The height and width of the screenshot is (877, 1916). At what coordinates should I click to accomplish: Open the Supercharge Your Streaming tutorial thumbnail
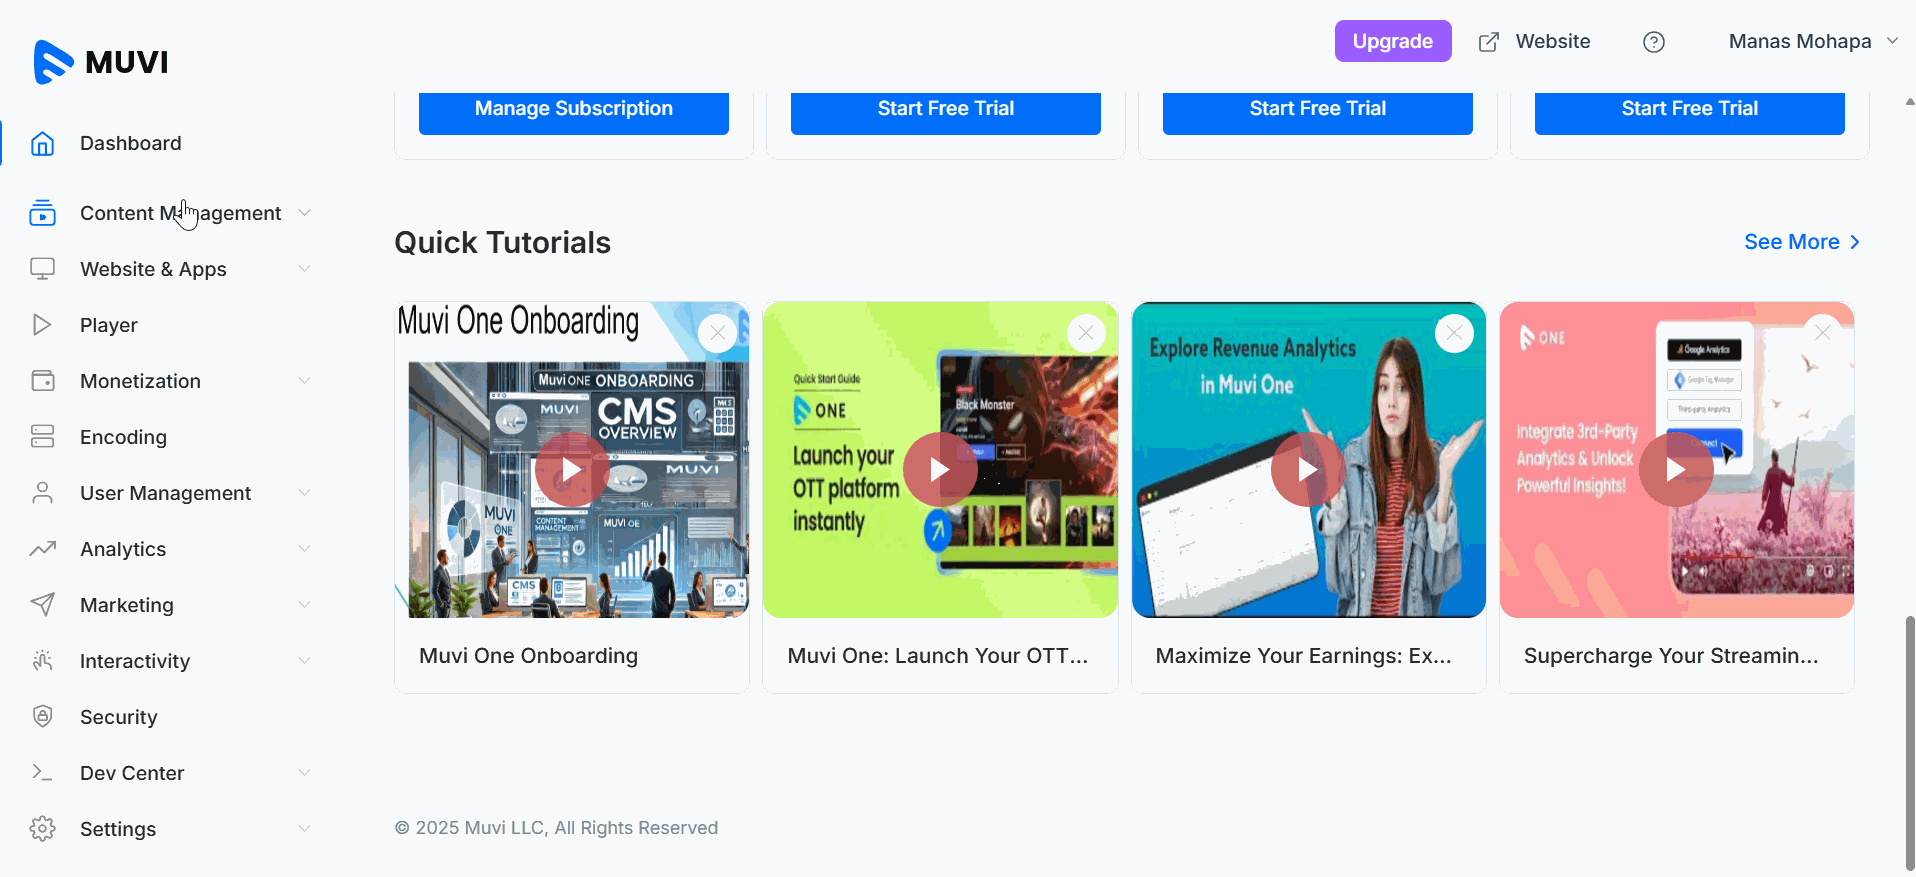coord(1676,460)
